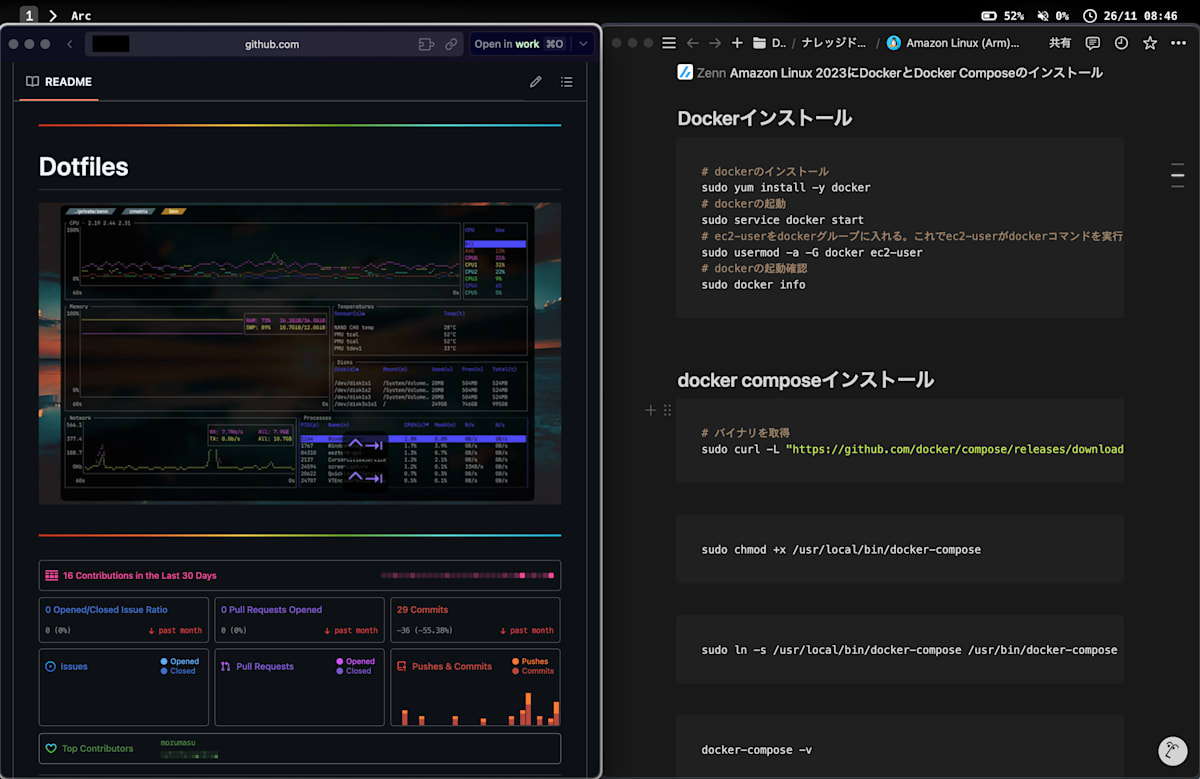This screenshot has height=779, width=1200.
Task: Expand the dropdown arrow beside Open in work
Action: point(583,44)
